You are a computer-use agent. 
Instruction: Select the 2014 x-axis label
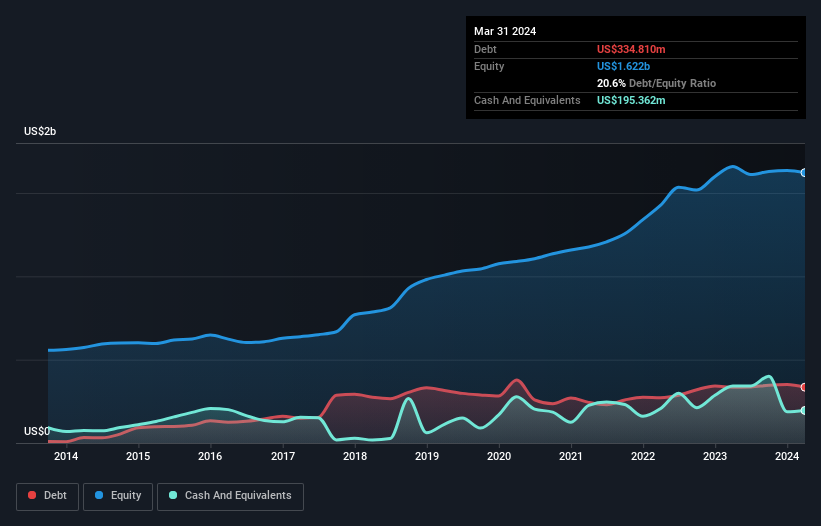point(66,457)
